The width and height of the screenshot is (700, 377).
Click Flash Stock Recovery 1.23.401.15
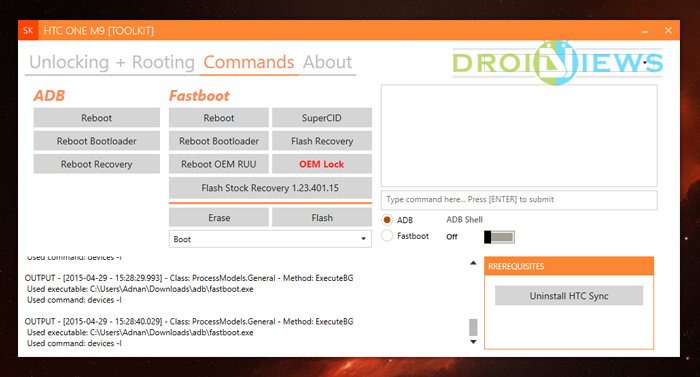click(x=270, y=188)
